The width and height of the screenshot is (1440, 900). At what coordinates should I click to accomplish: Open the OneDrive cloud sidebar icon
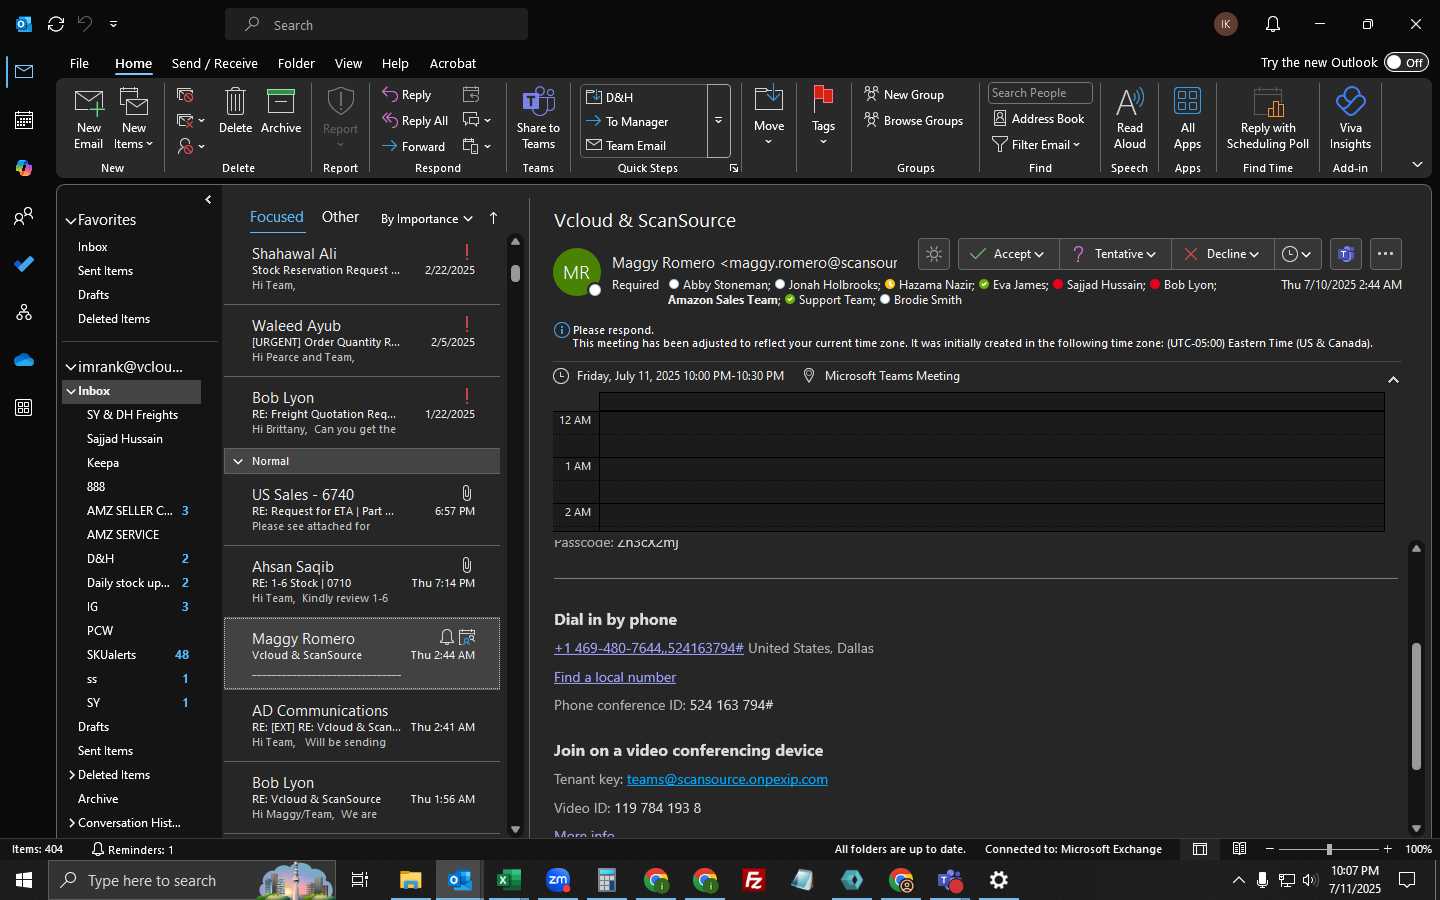pos(24,360)
